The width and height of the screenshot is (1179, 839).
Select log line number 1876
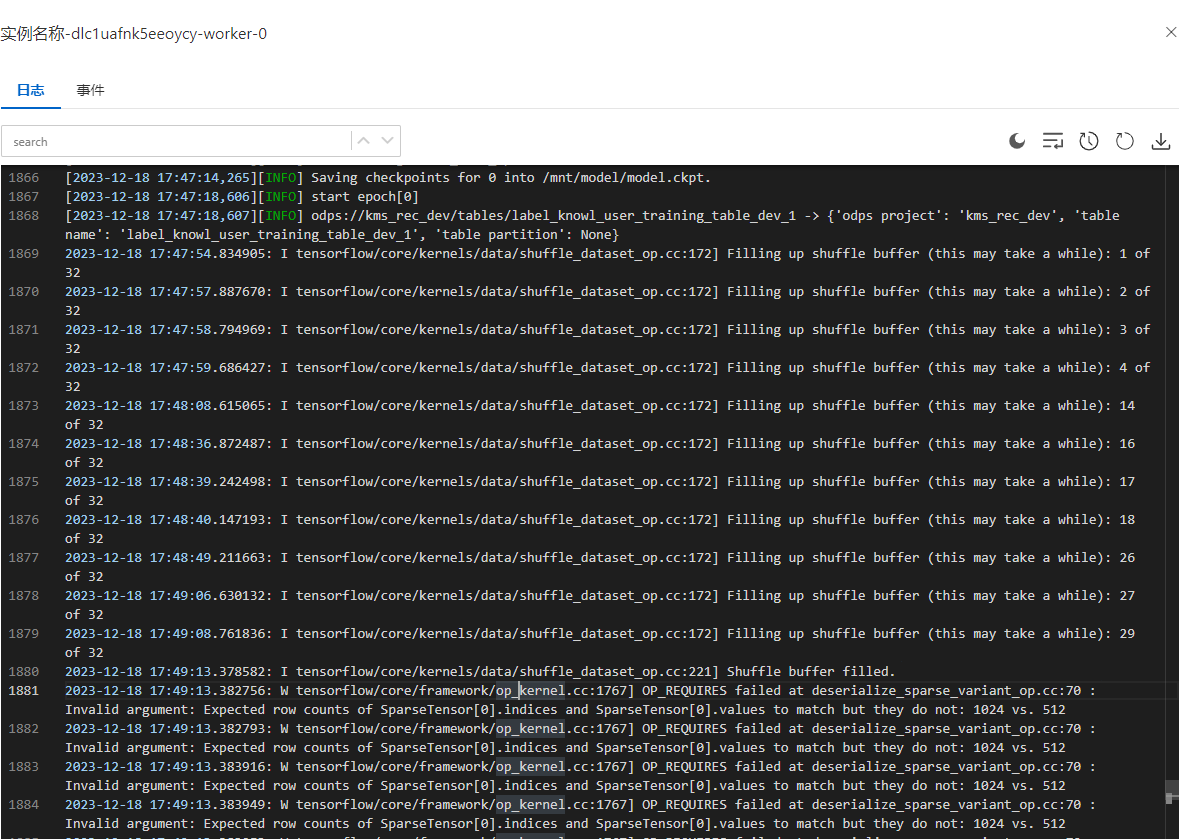click(x=23, y=519)
